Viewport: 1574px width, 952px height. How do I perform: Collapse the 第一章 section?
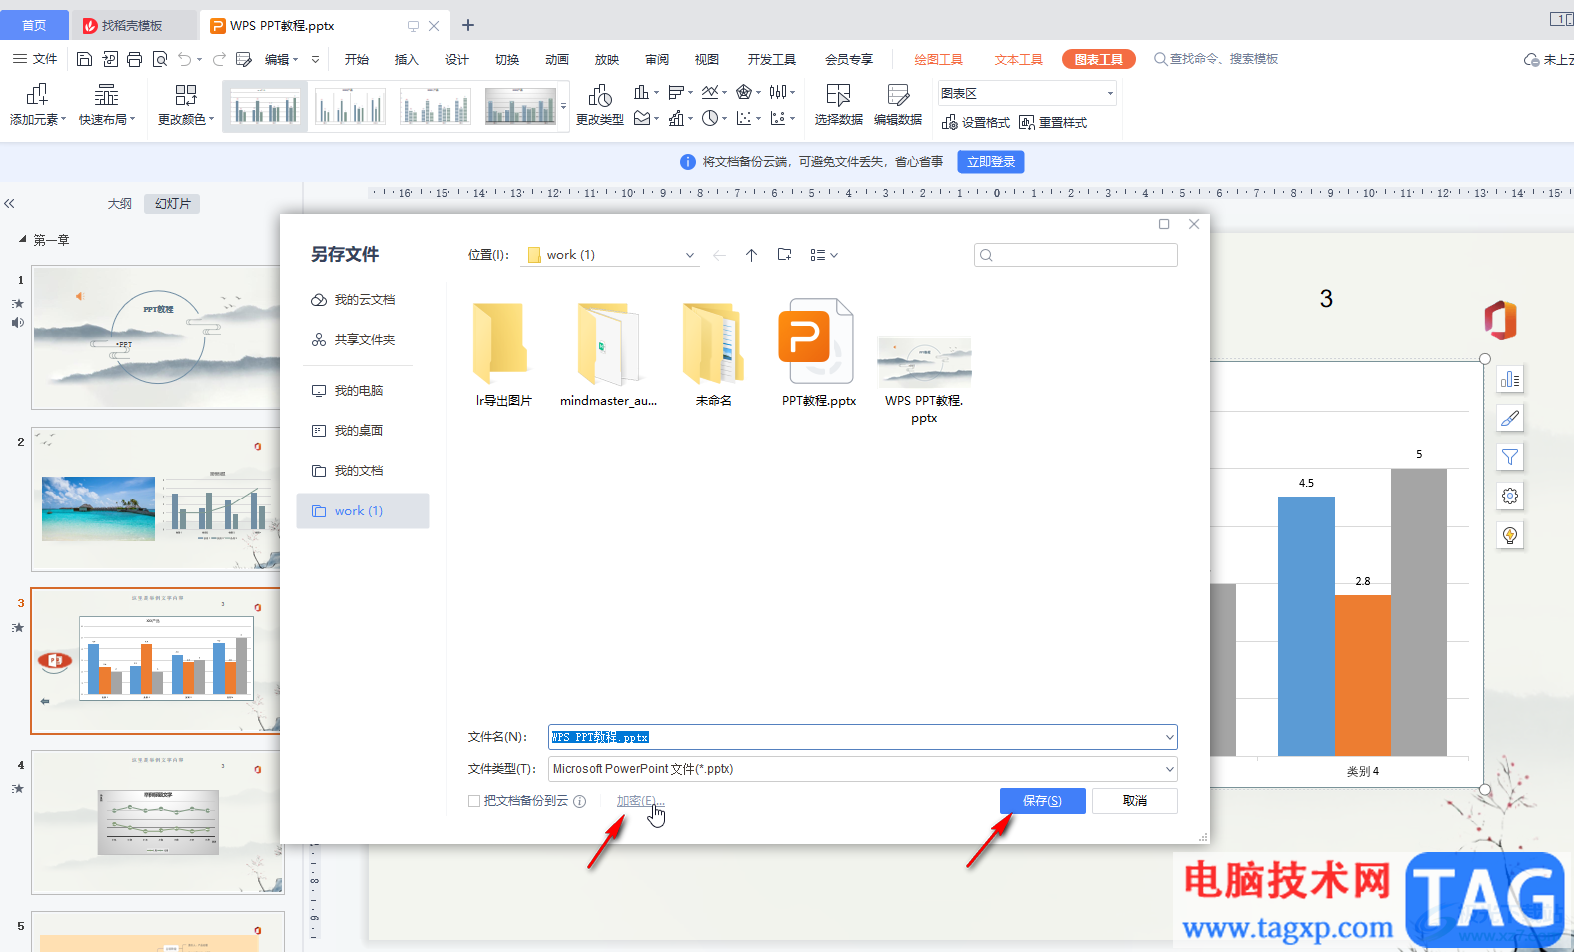coord(23,240)
